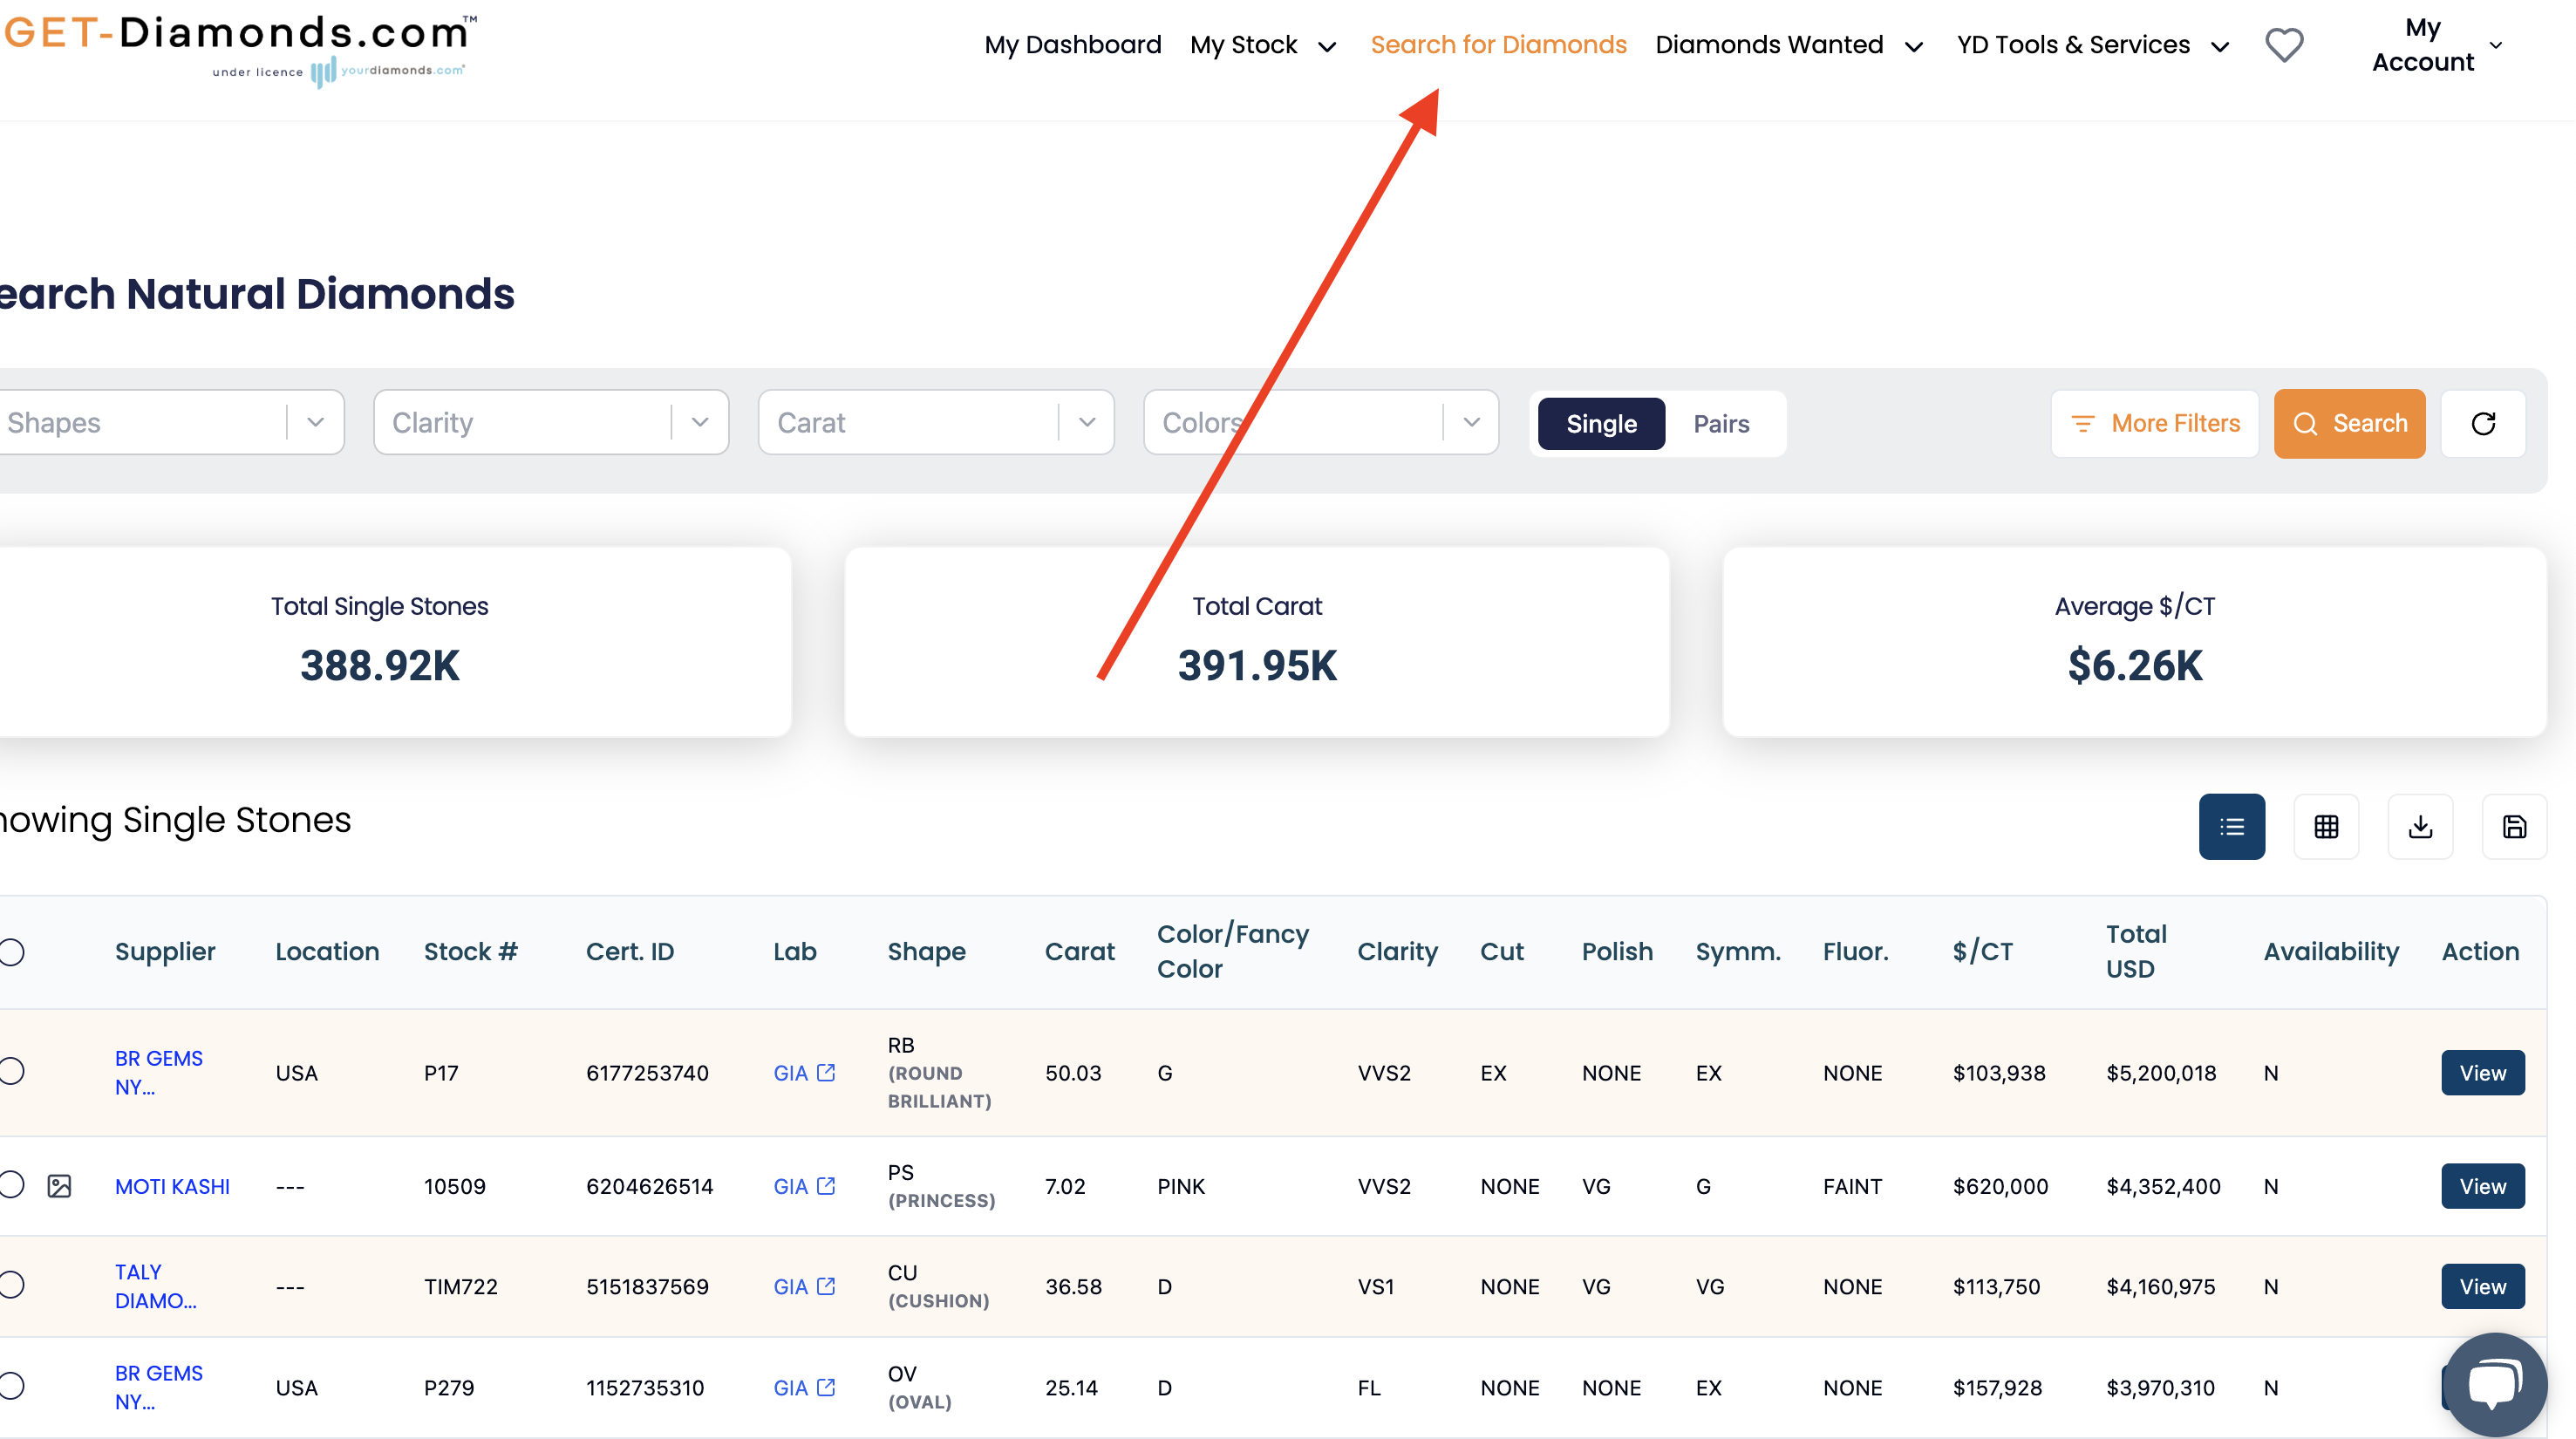Viewport: 2576px width, 1439px height.
Task: Select stock number TIM722 cell
Action: click(x=460, y=1286)
